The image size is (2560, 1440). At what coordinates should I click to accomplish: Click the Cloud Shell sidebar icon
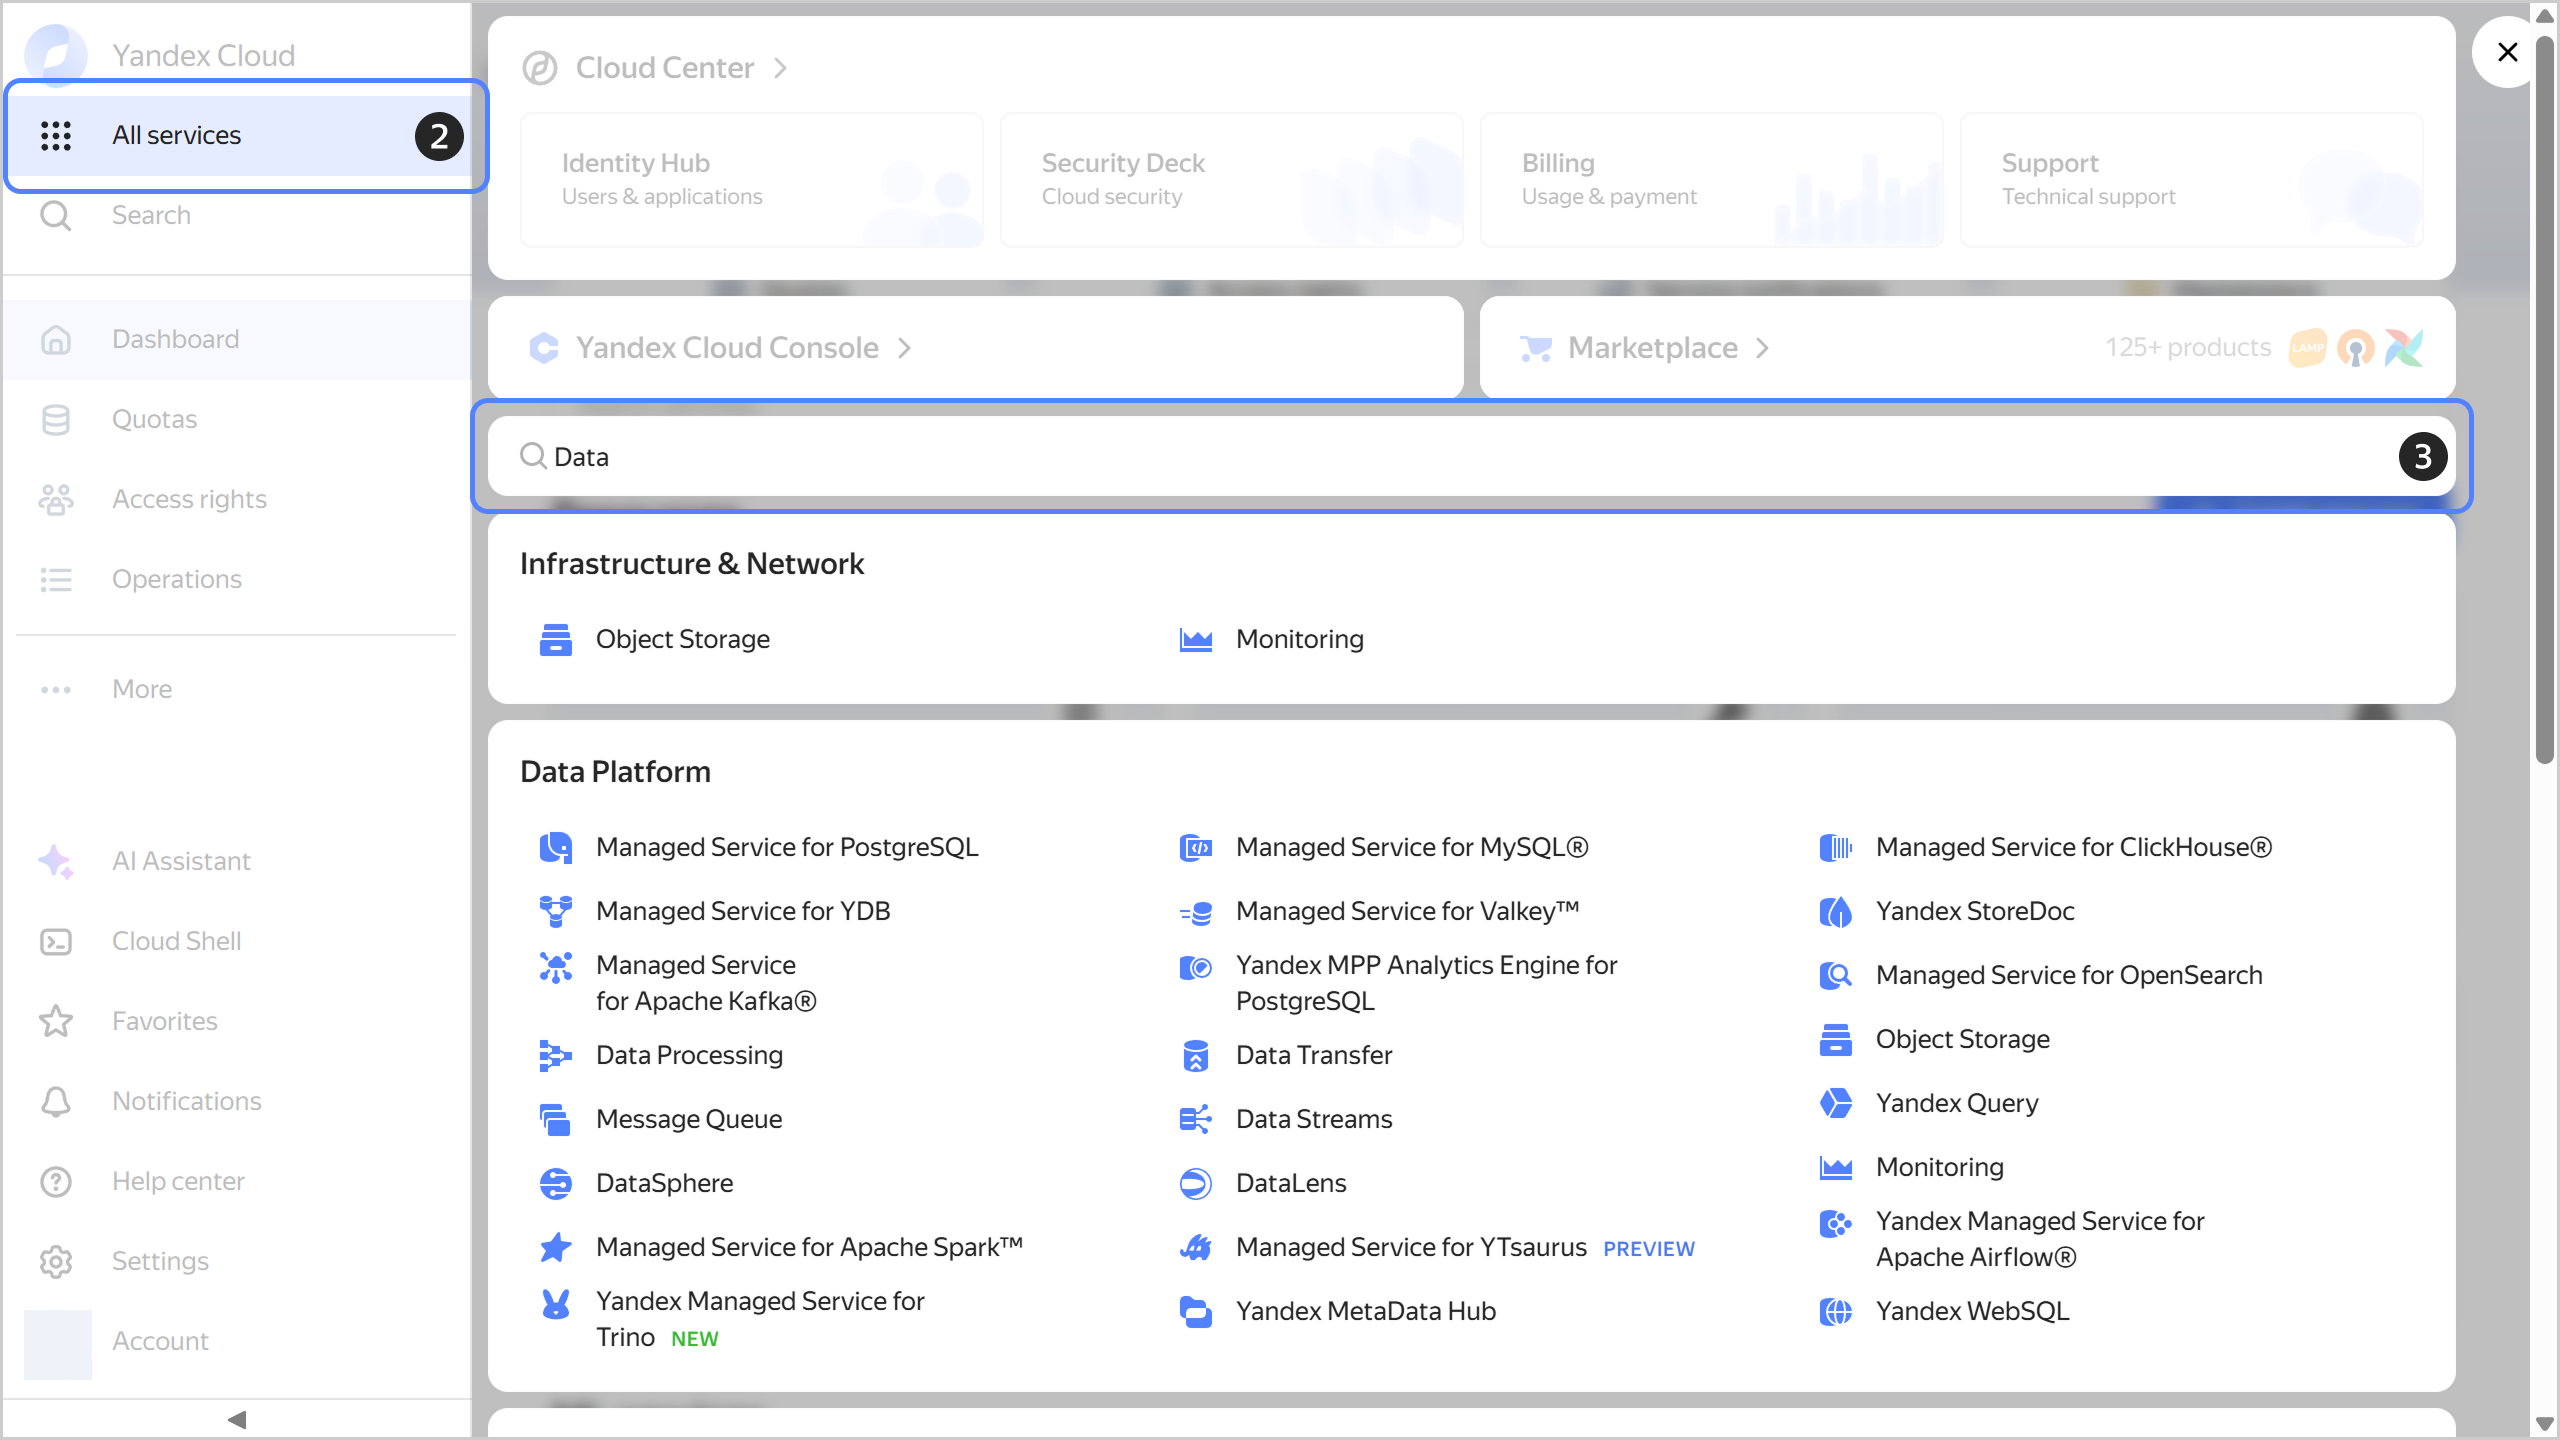(56, 941)
